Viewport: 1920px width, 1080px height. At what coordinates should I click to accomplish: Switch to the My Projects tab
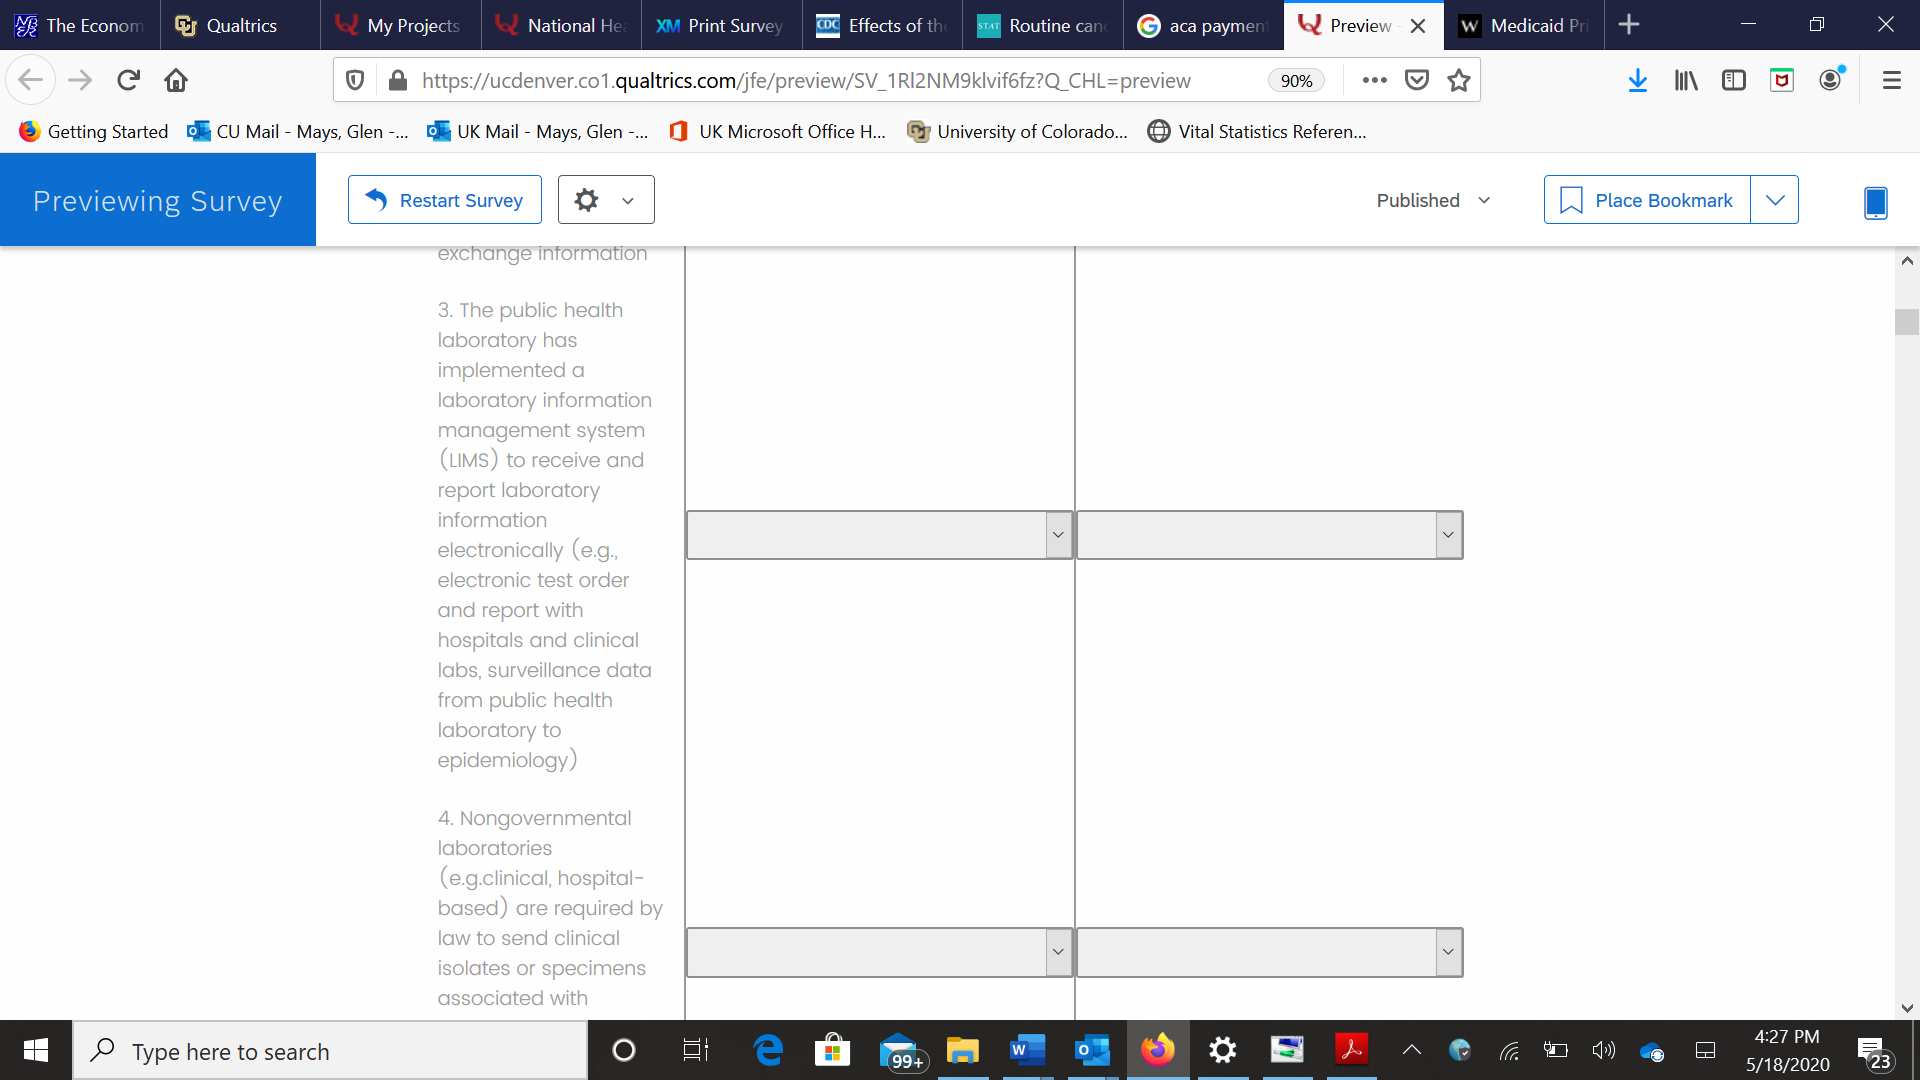point(400,25)
